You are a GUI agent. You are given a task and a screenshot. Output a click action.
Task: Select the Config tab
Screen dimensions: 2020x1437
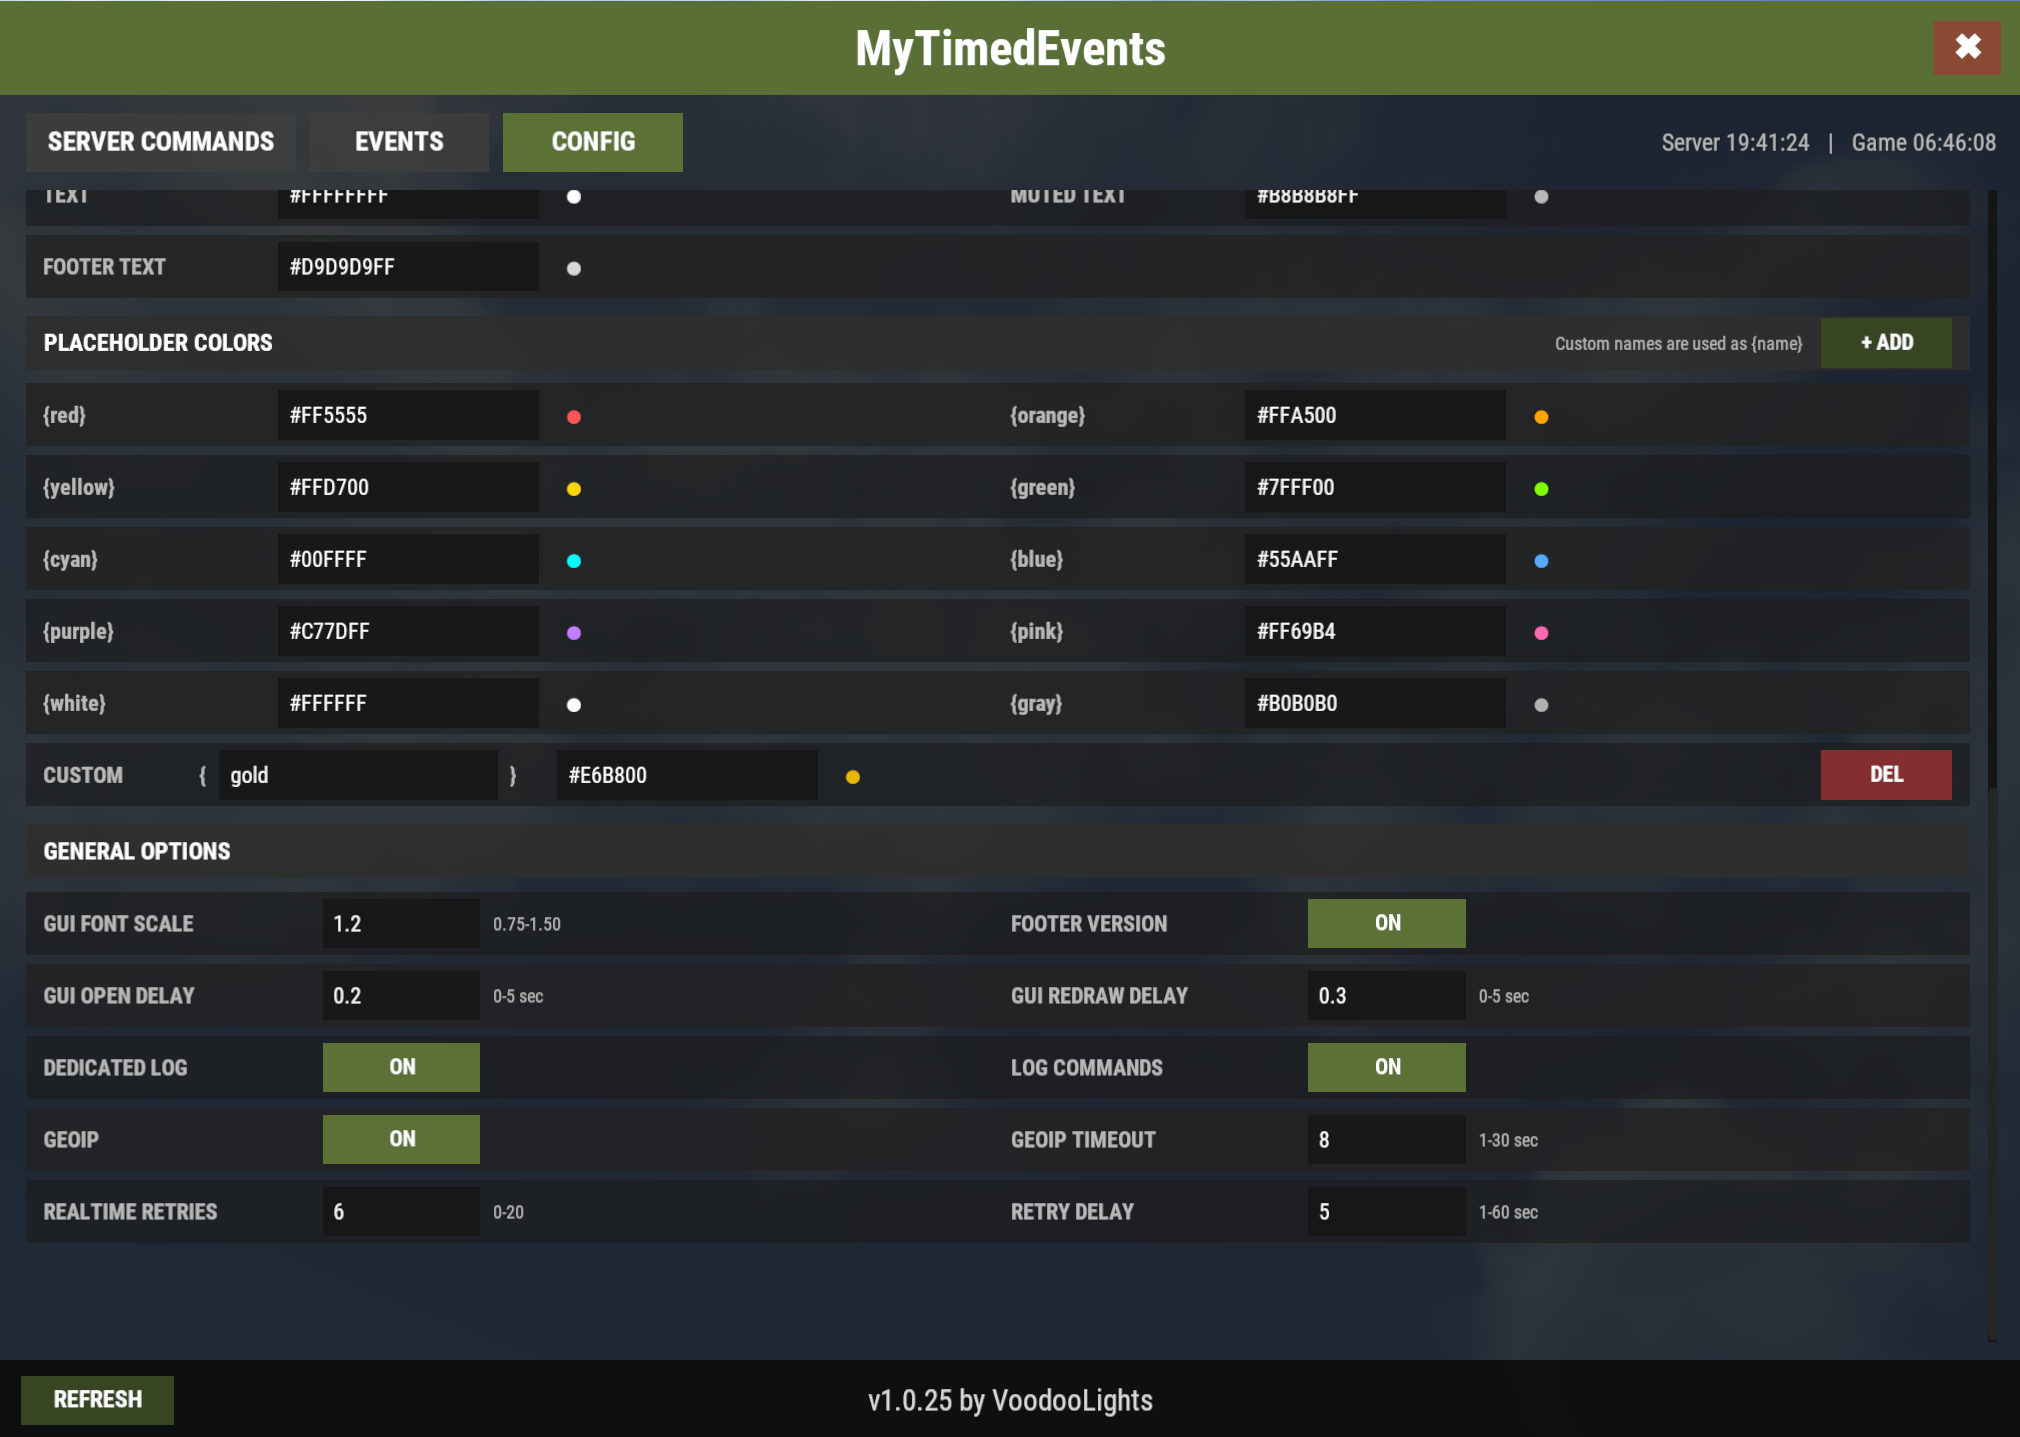[593, 142]
